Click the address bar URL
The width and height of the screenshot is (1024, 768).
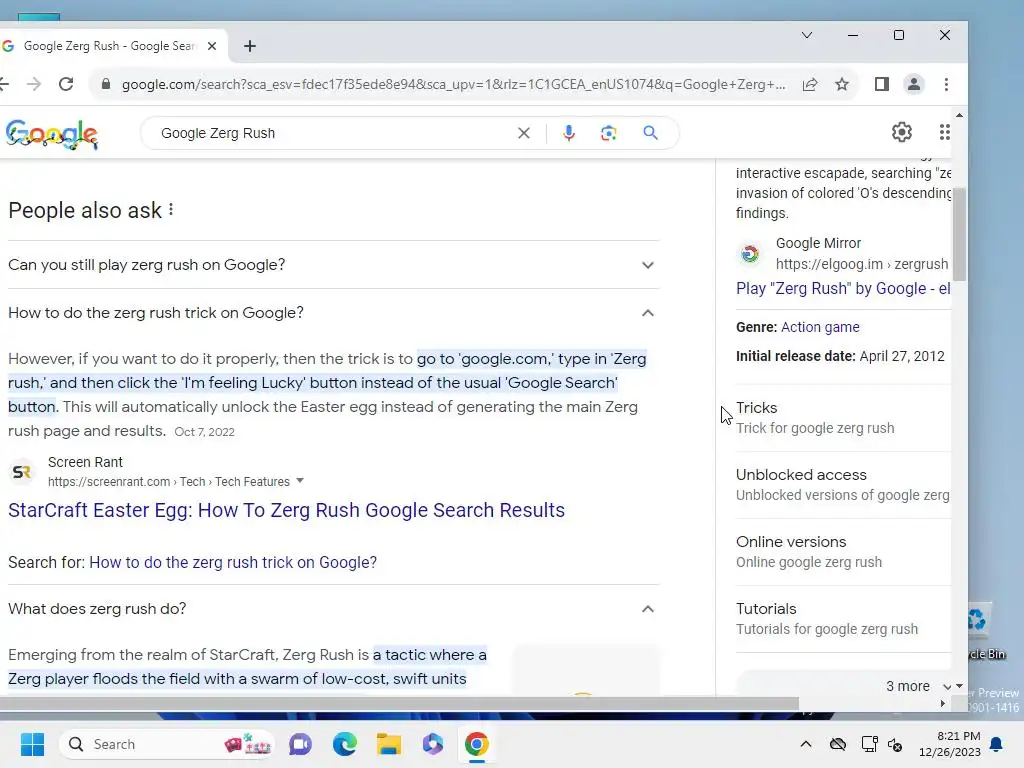453,84
